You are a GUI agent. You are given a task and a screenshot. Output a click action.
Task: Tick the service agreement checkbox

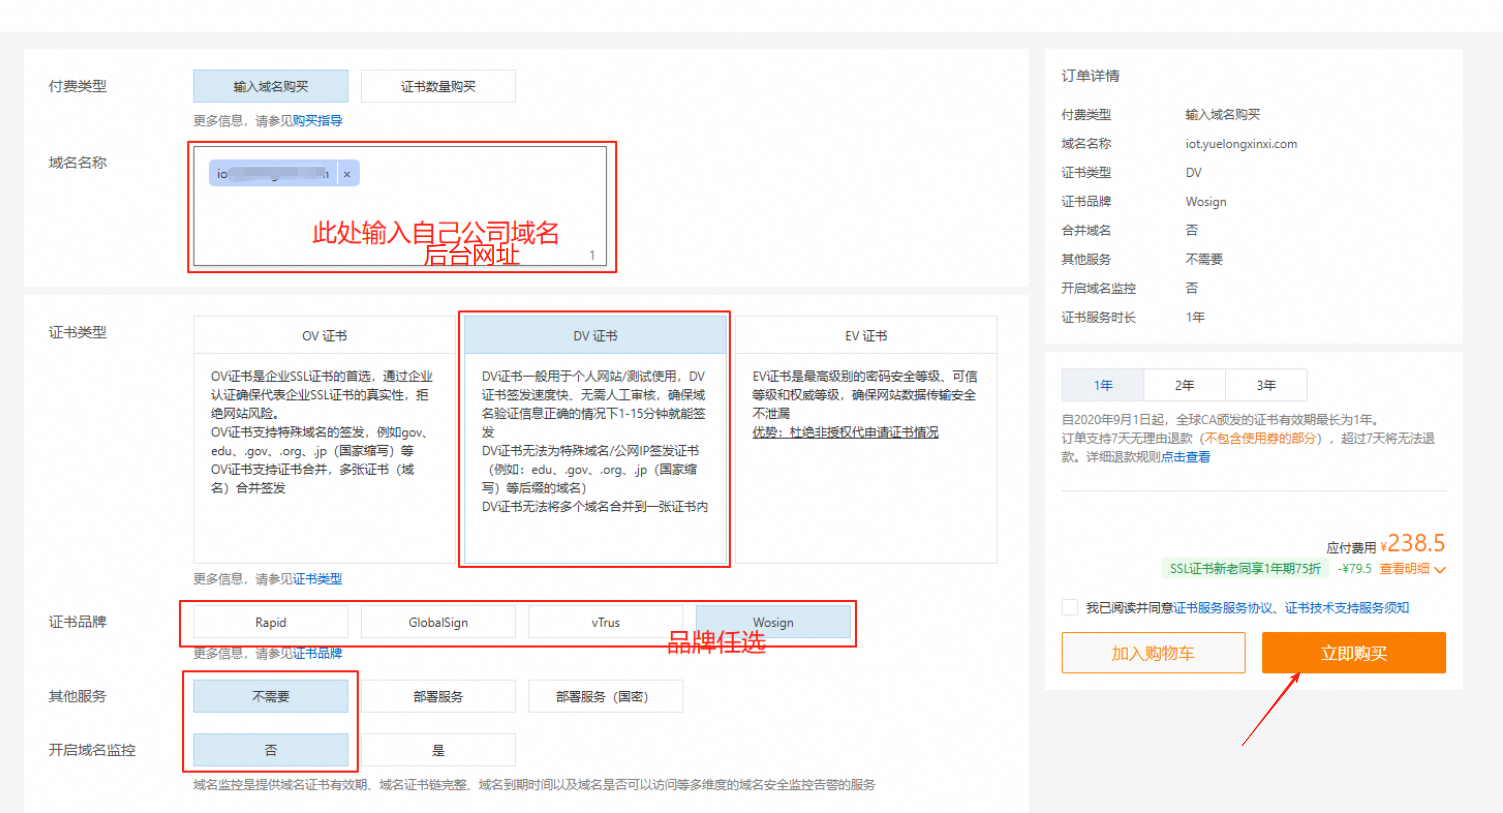pyautogui.click(x=1070, y=607)
